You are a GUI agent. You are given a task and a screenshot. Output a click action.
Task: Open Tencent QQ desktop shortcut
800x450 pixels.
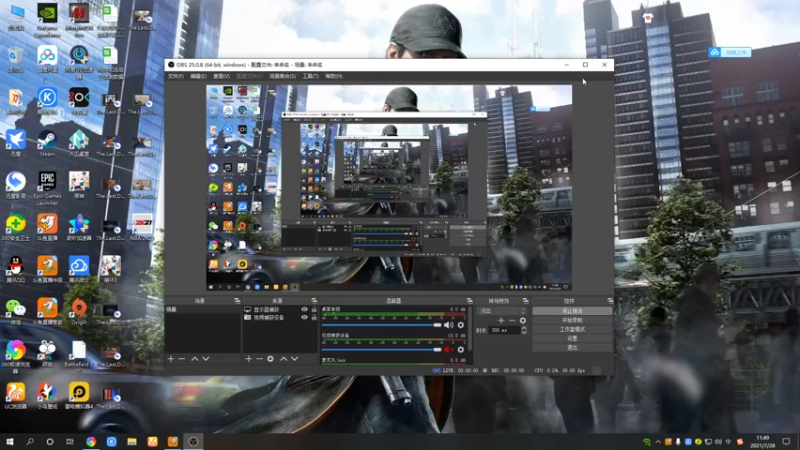[15, 269]
